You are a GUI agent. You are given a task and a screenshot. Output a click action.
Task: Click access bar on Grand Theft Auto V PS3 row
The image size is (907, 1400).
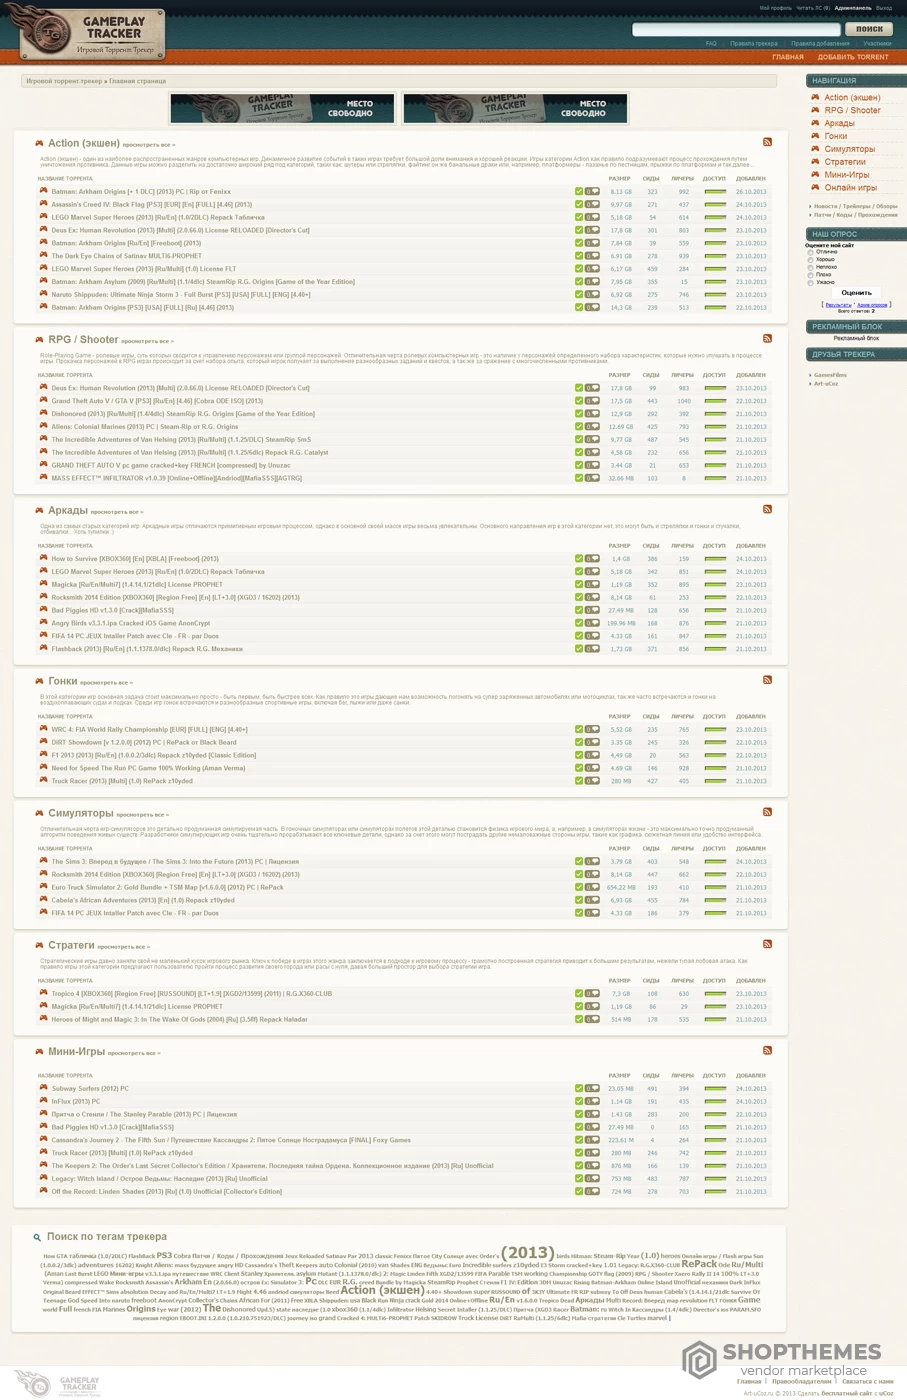(x=715, y=401)
